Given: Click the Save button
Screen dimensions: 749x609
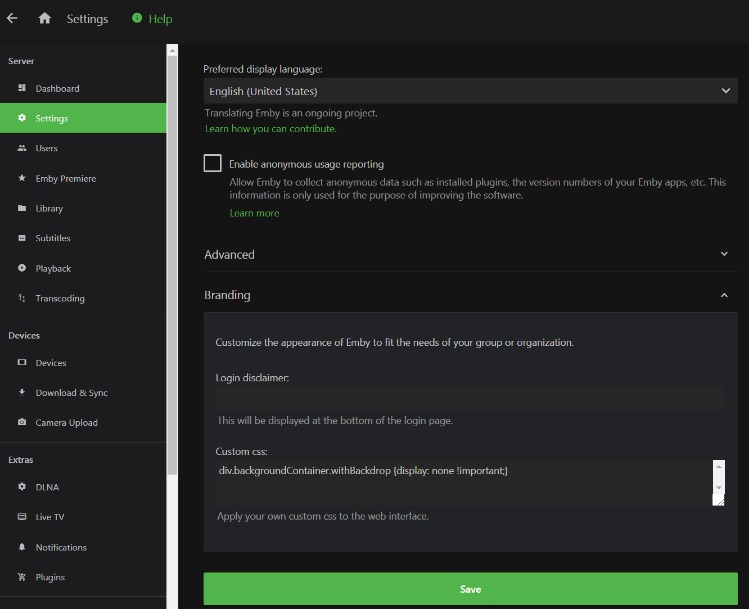Looking at the screenshot, I should 471,588.
